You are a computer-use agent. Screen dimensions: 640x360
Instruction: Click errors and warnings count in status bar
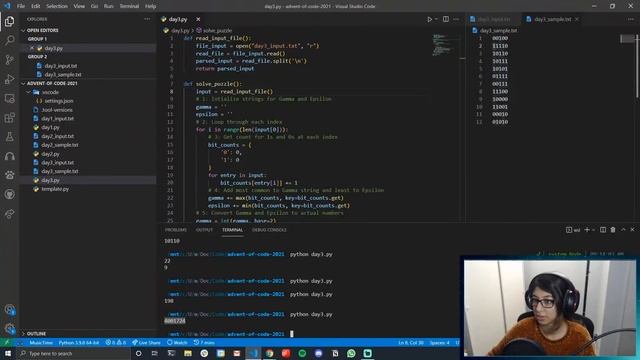coord(116,342)
